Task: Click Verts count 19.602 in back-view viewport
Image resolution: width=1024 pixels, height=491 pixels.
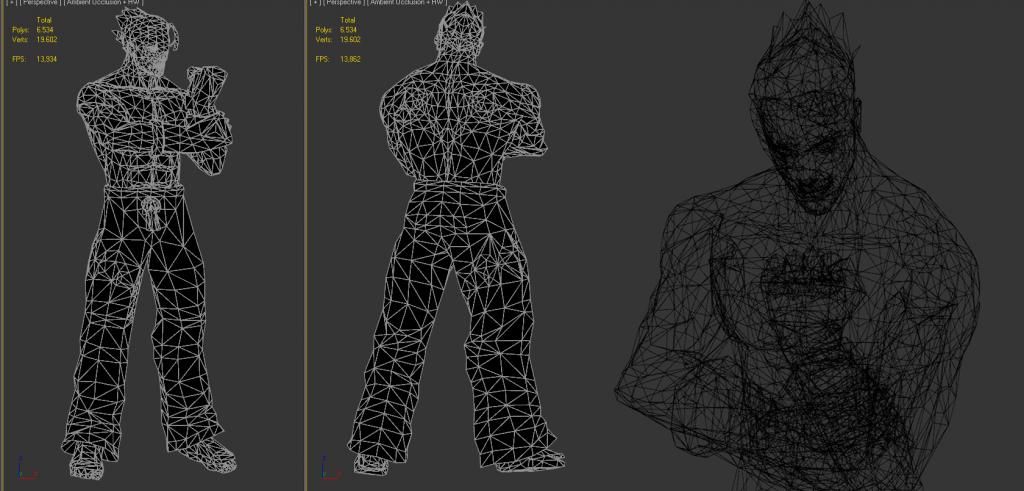Action: click(x=351, y=40)
